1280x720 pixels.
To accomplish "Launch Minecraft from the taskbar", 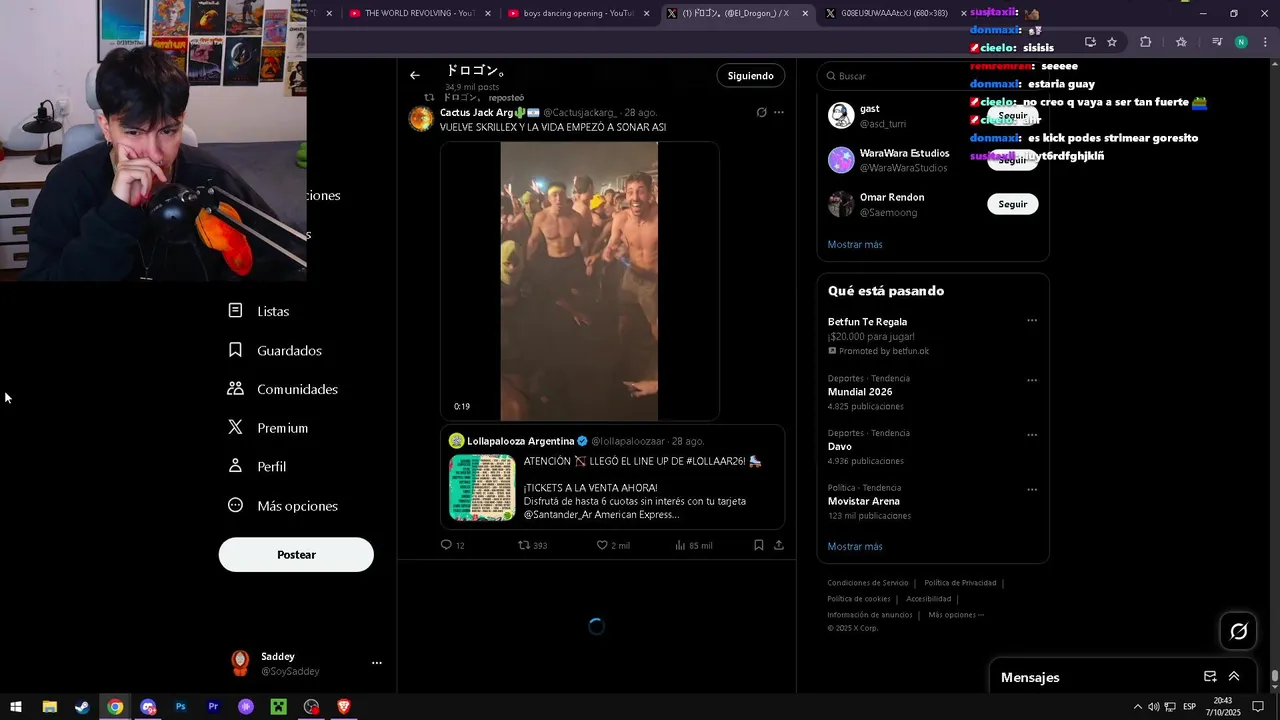I will click(x=279, y=706).
